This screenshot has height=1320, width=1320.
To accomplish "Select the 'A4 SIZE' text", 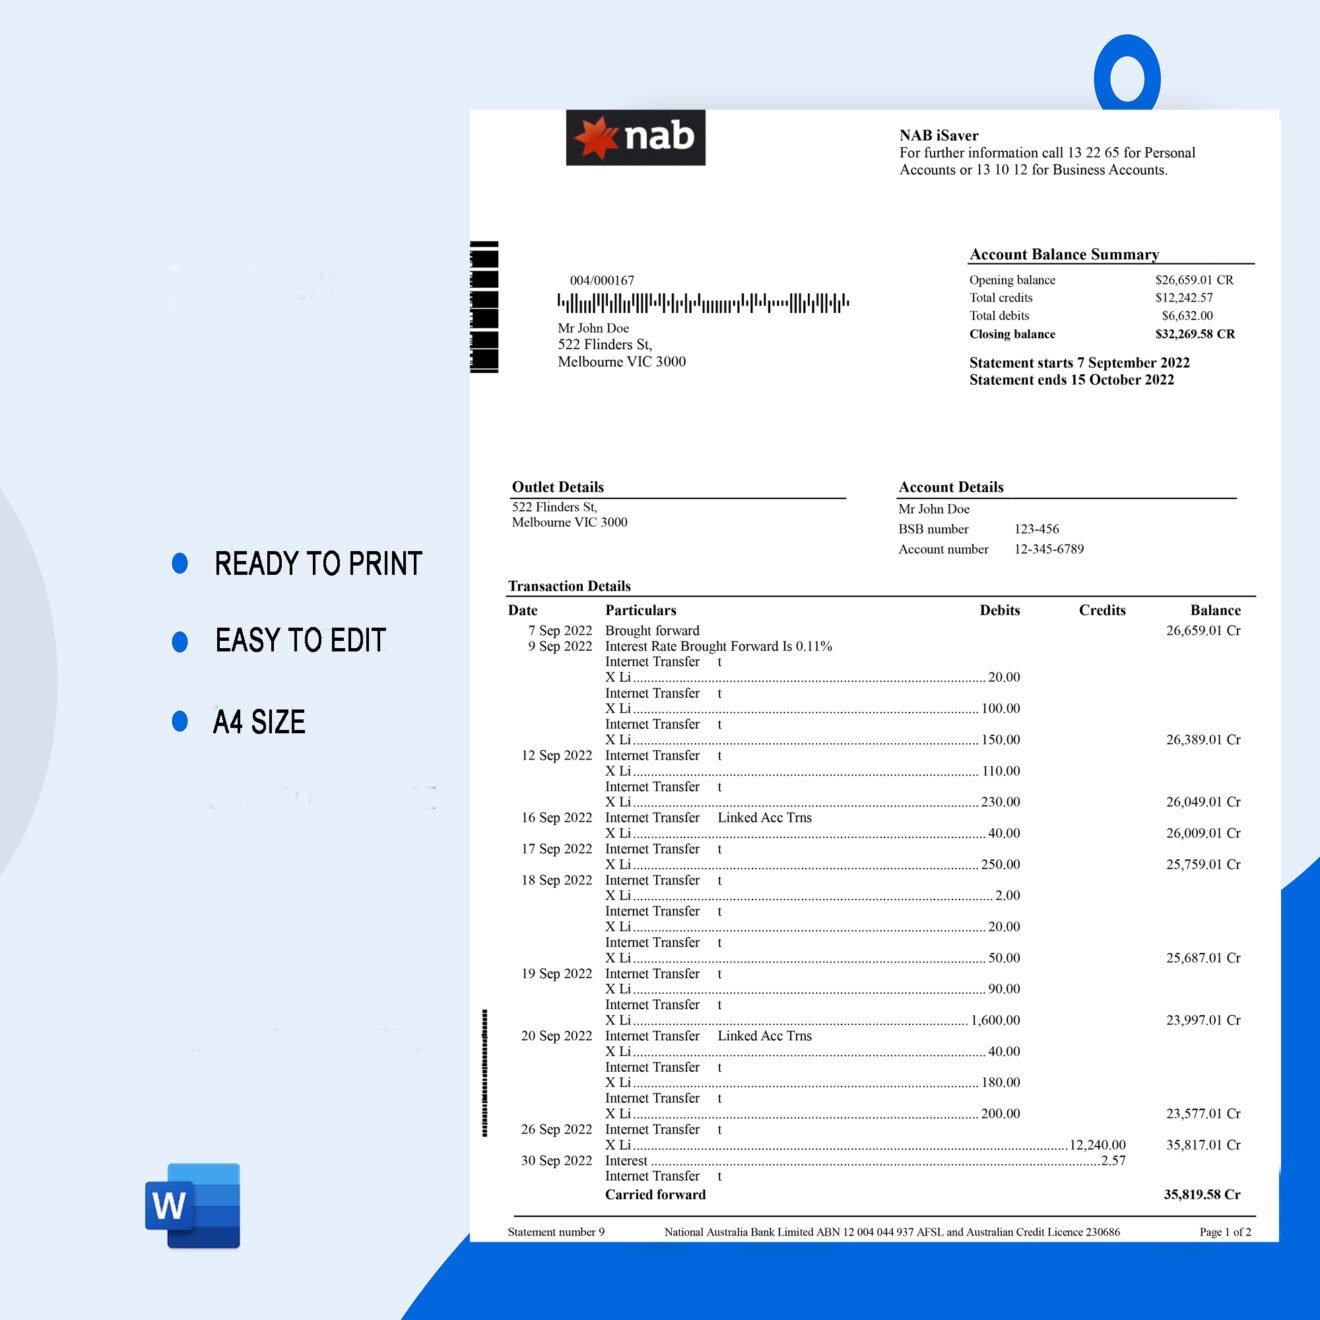I will point(259,722).
